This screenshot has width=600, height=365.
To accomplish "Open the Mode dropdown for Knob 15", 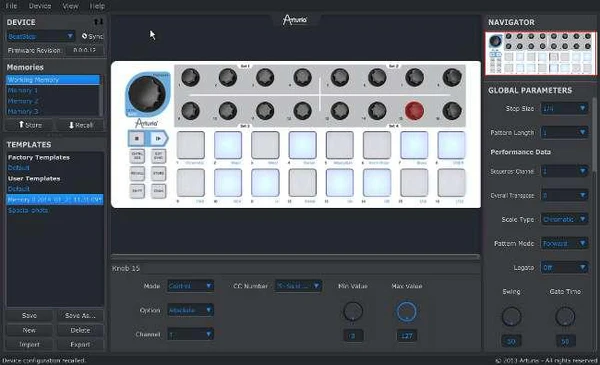I will 190,286.
